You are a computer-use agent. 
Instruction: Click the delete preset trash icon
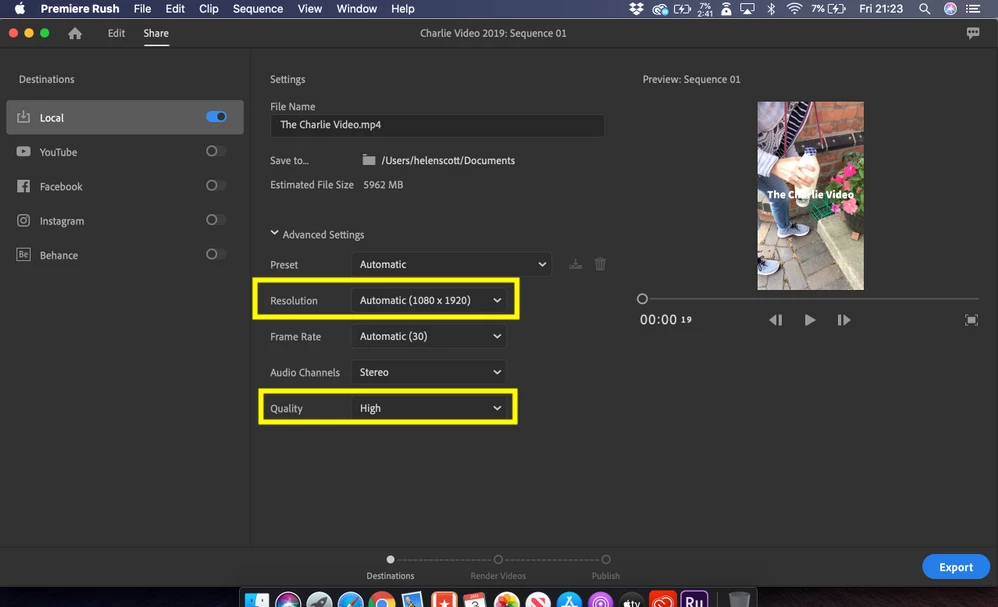point(600,263)
